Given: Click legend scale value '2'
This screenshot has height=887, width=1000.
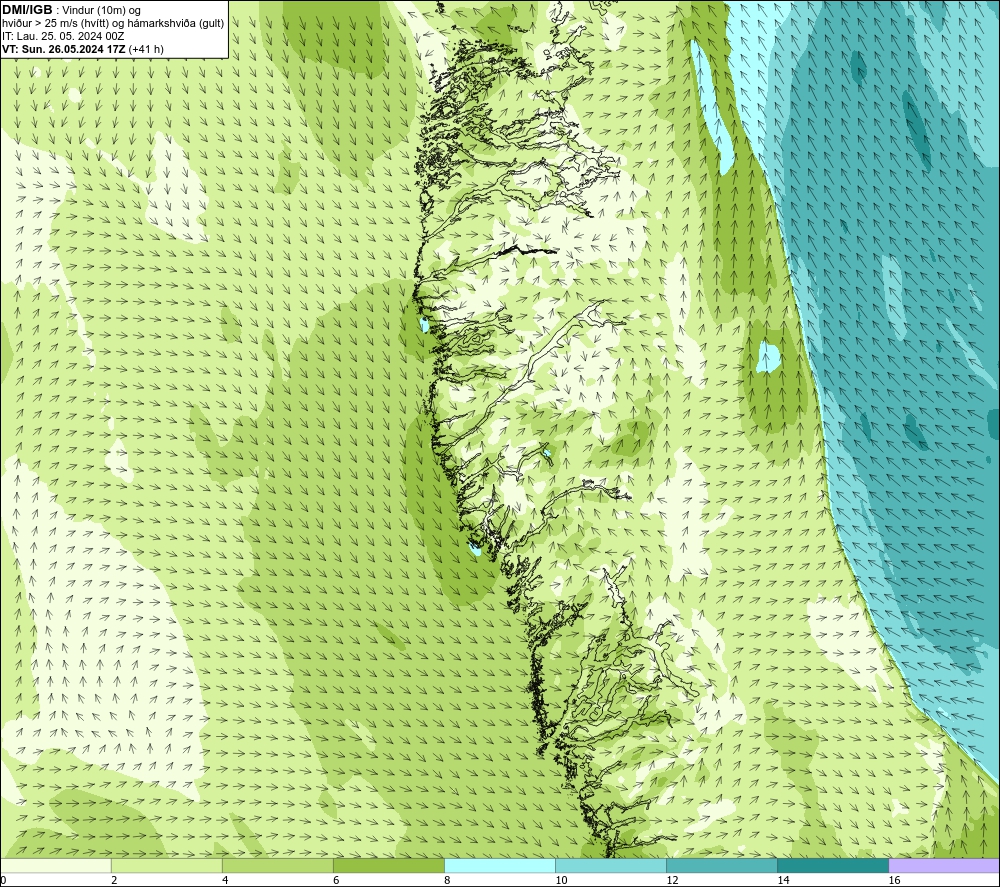Looking at the screenshot, I should 114,881.
